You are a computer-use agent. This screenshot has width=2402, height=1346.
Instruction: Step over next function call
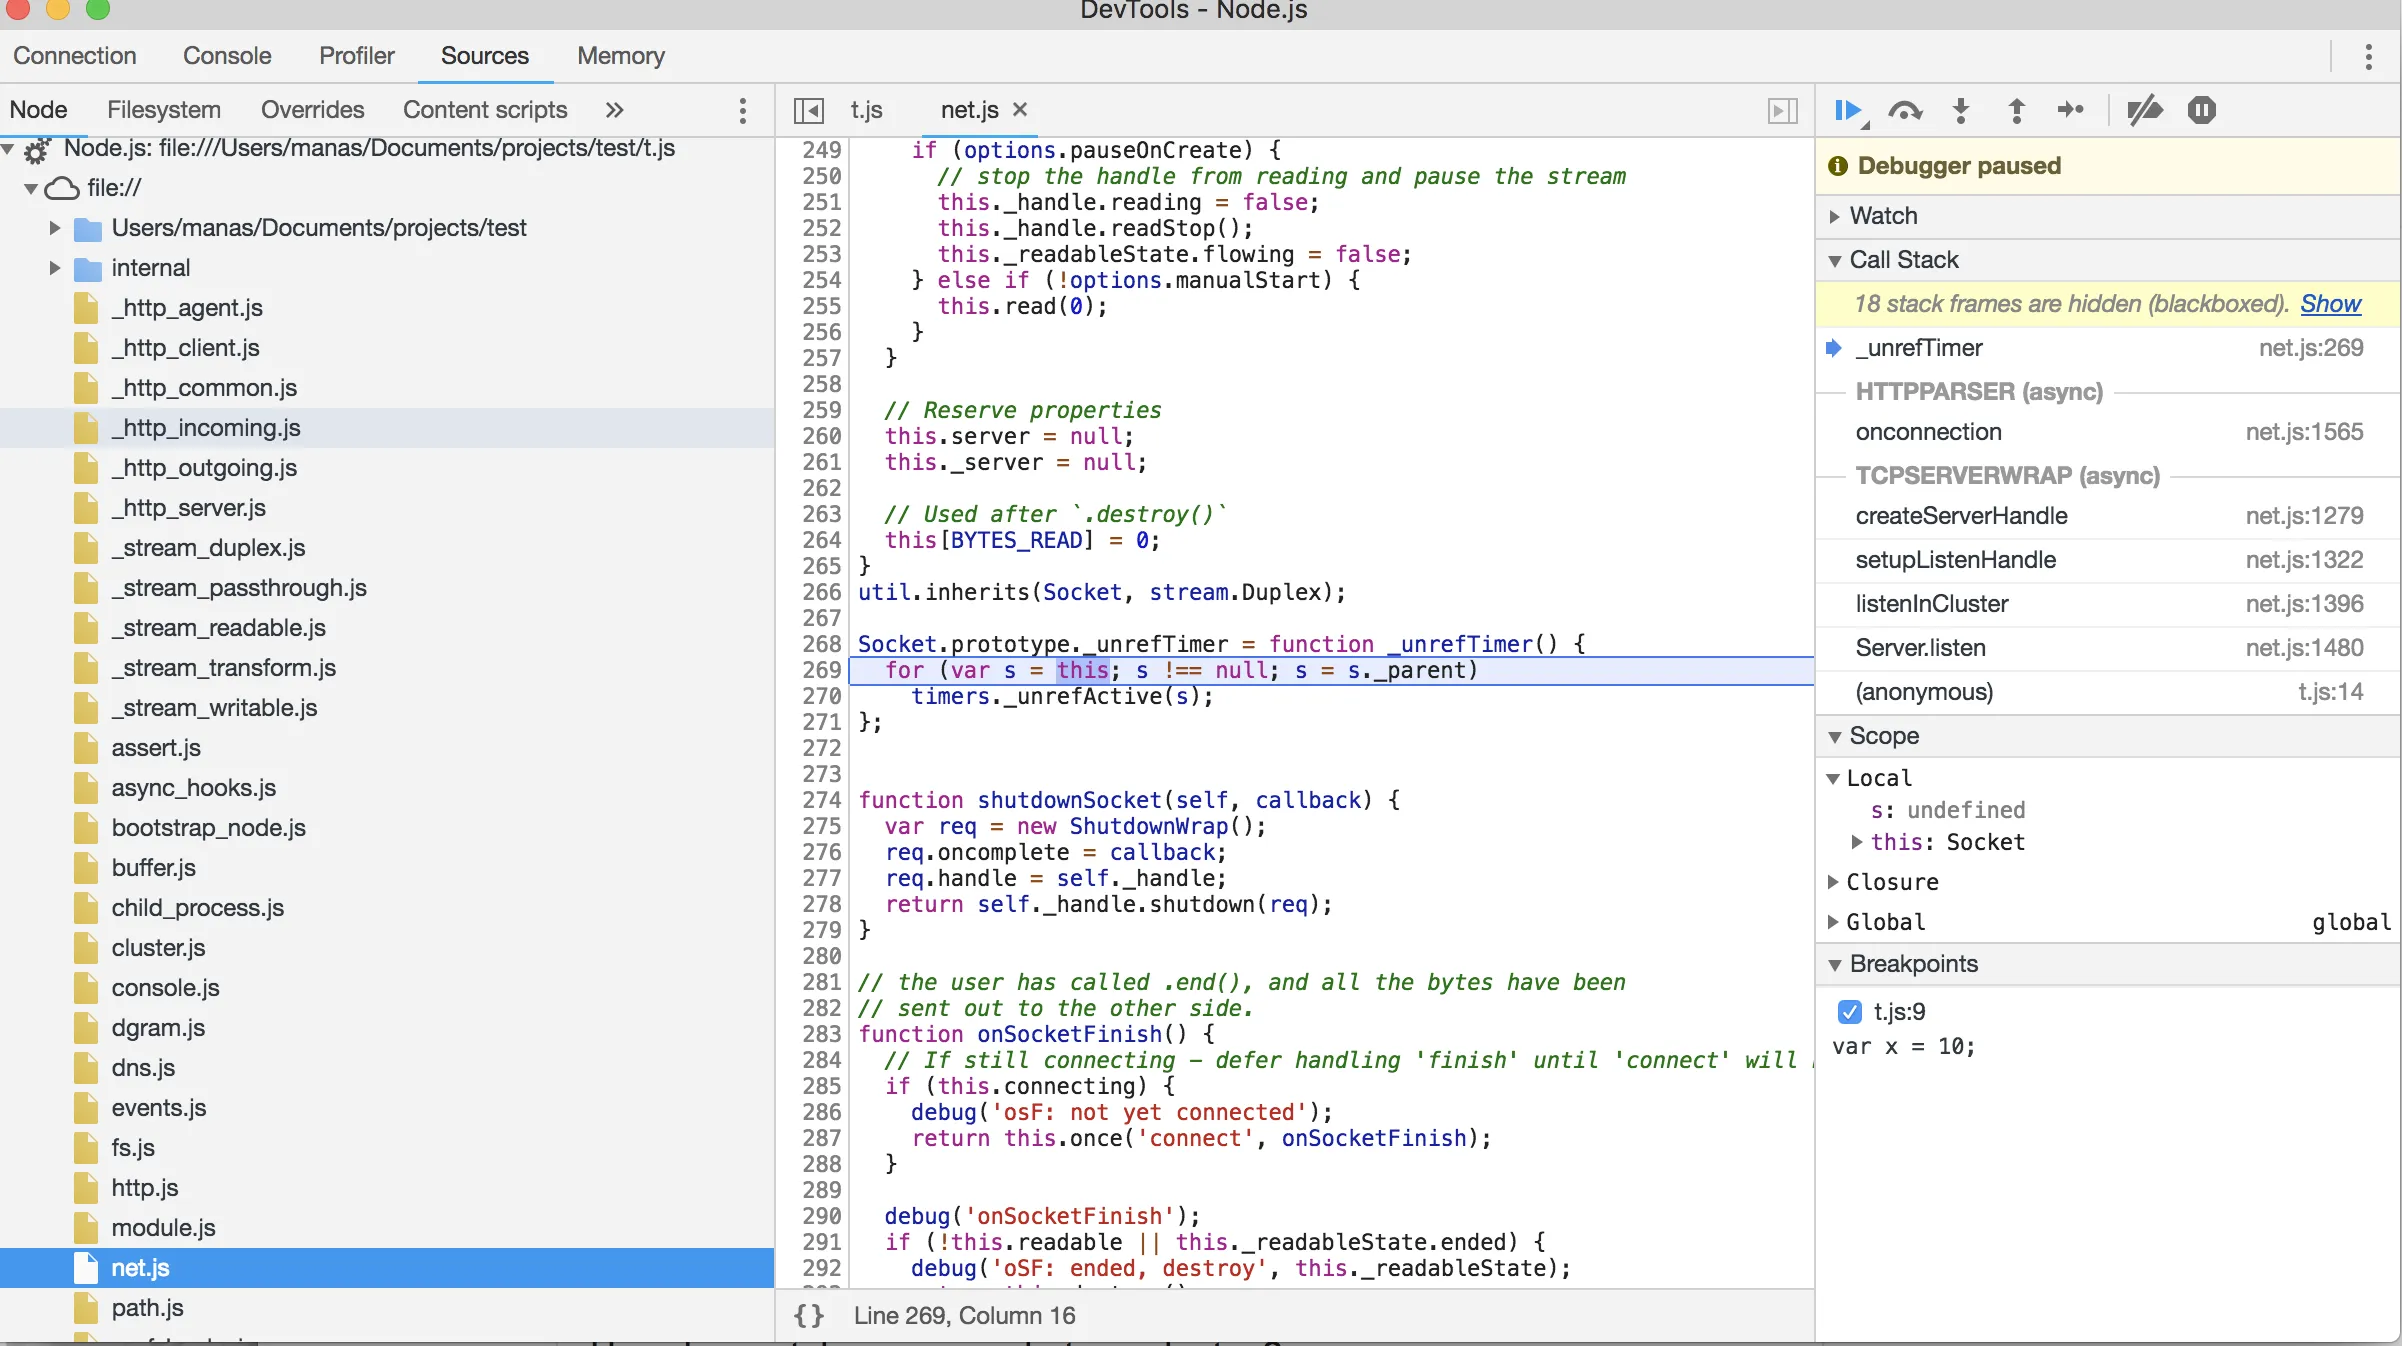tap(1905, 110)
